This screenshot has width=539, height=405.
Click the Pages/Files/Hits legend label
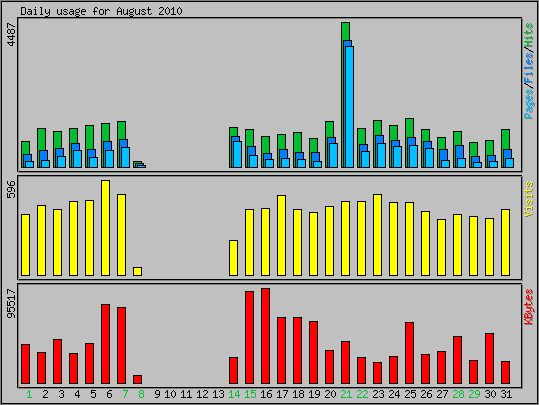(x=529, y=71)
